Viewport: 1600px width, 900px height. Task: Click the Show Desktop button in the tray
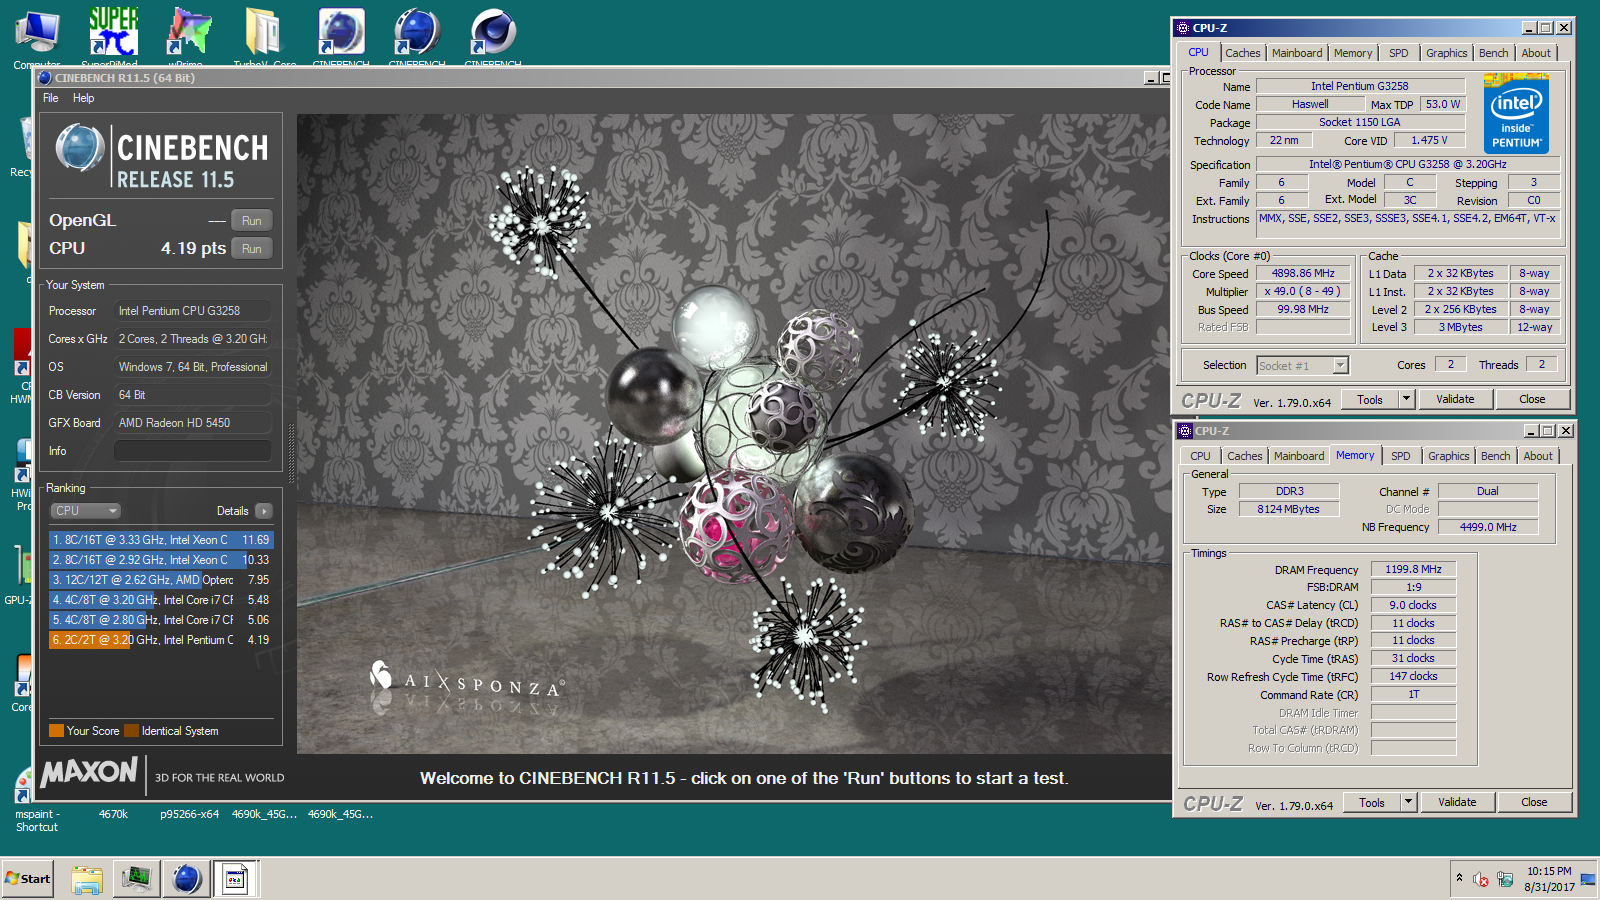click(1588, 879)
